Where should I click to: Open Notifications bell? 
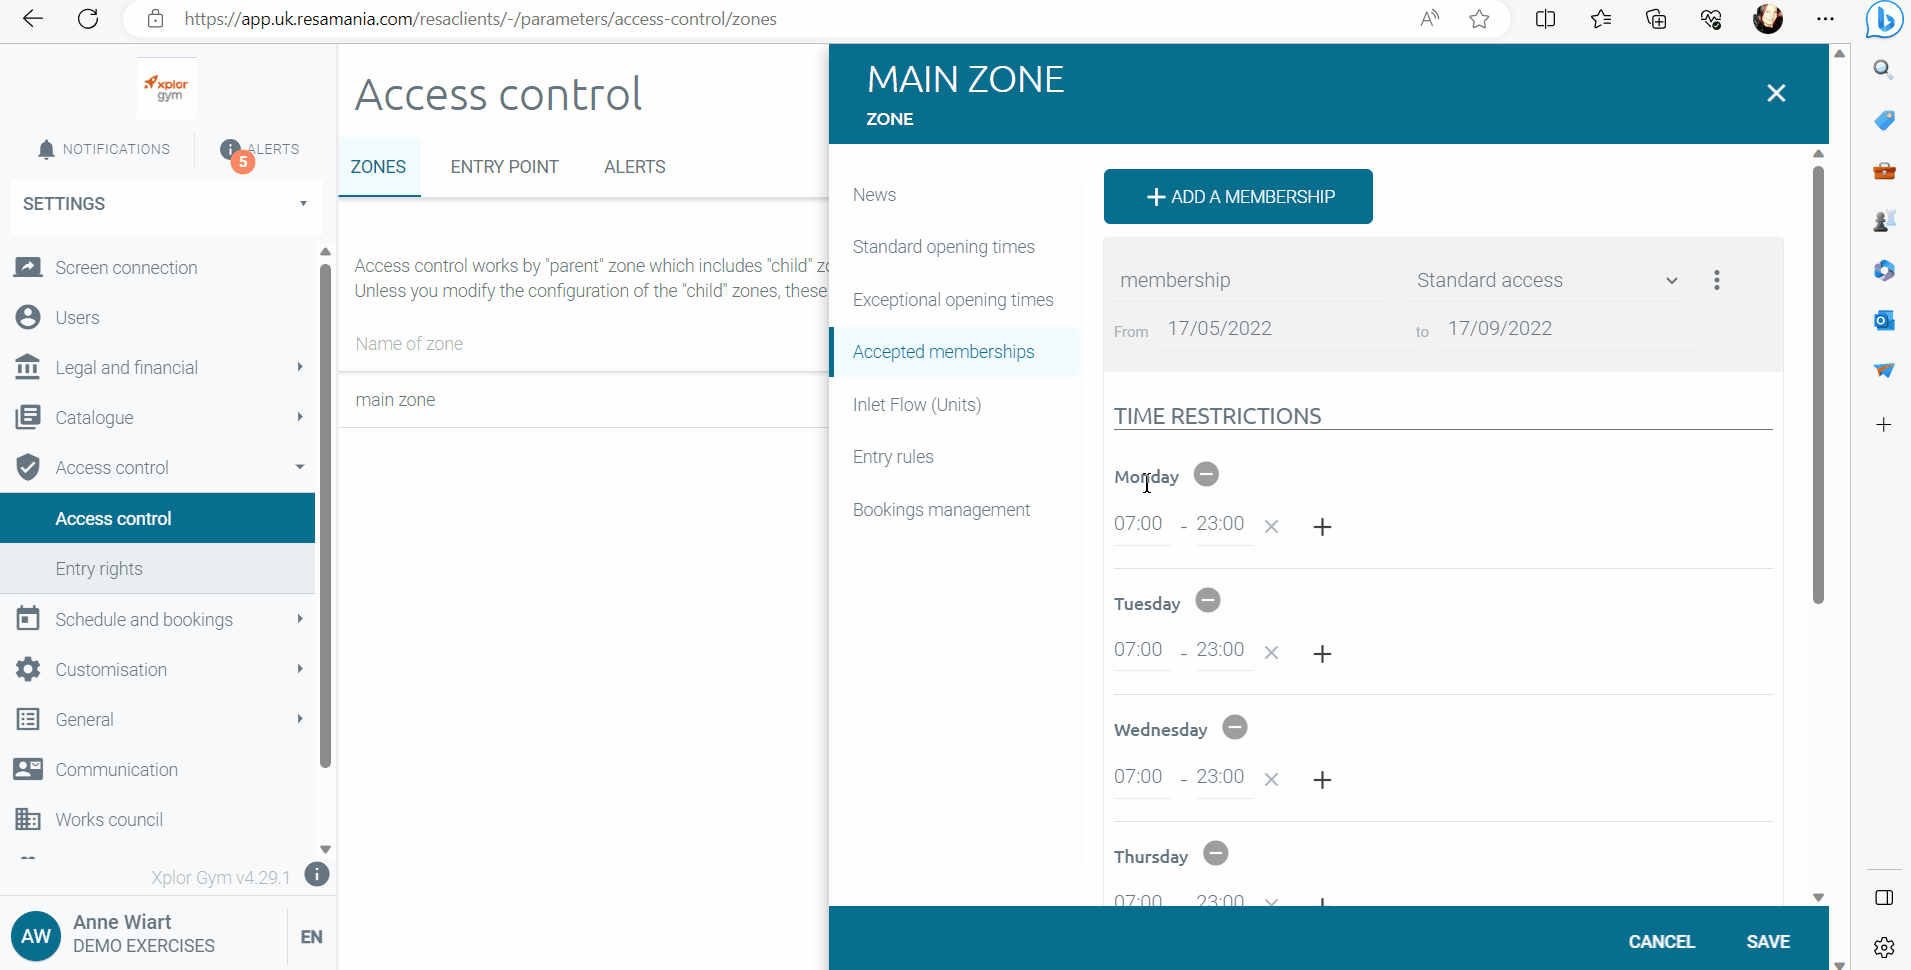pos(46,150)
